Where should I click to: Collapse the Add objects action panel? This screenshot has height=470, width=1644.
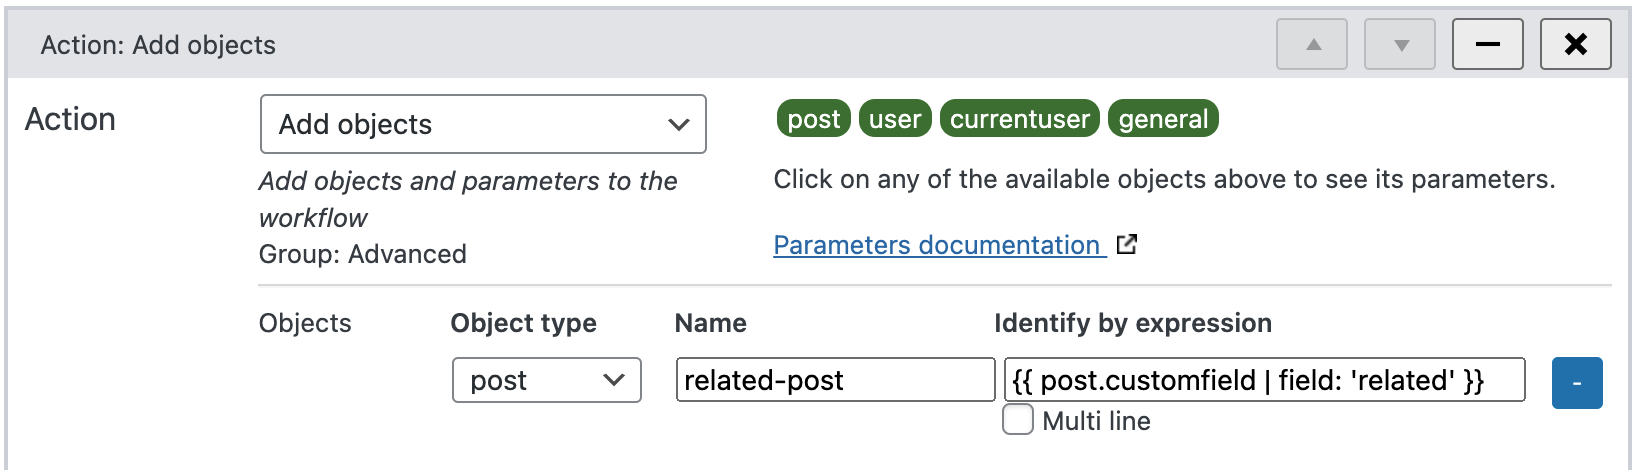click(1488, 45)
